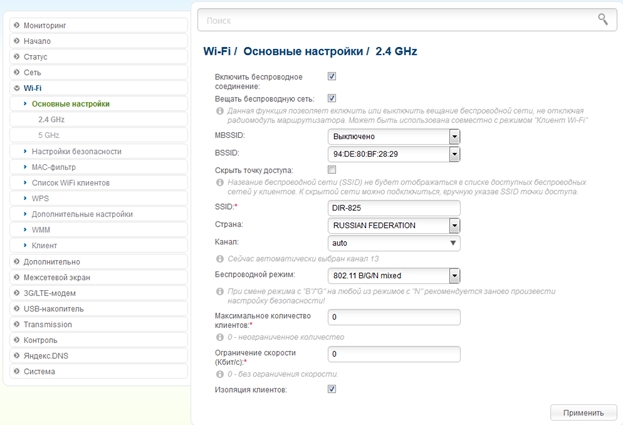Open the channel auto dropdown

click(453, 243)
